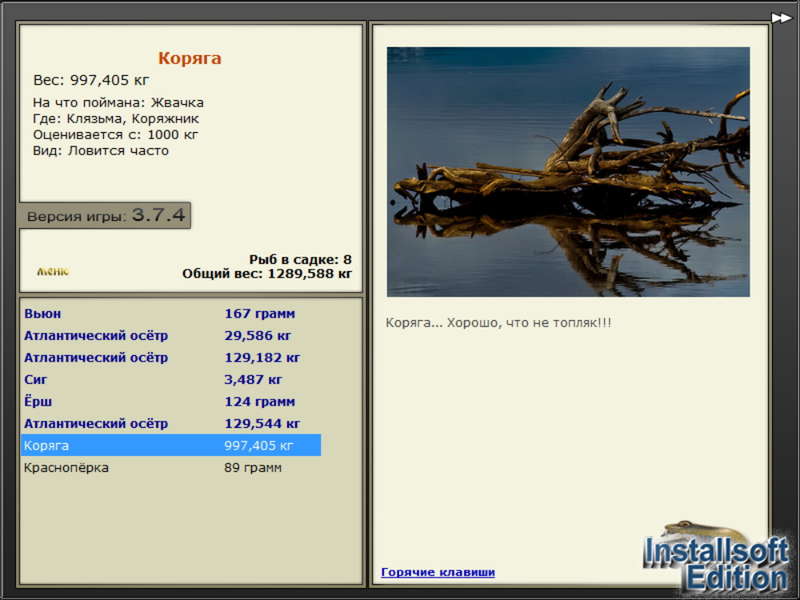Click the driftwood snag photo
Viewport: 800px width, 600px height.
(568, 172)
